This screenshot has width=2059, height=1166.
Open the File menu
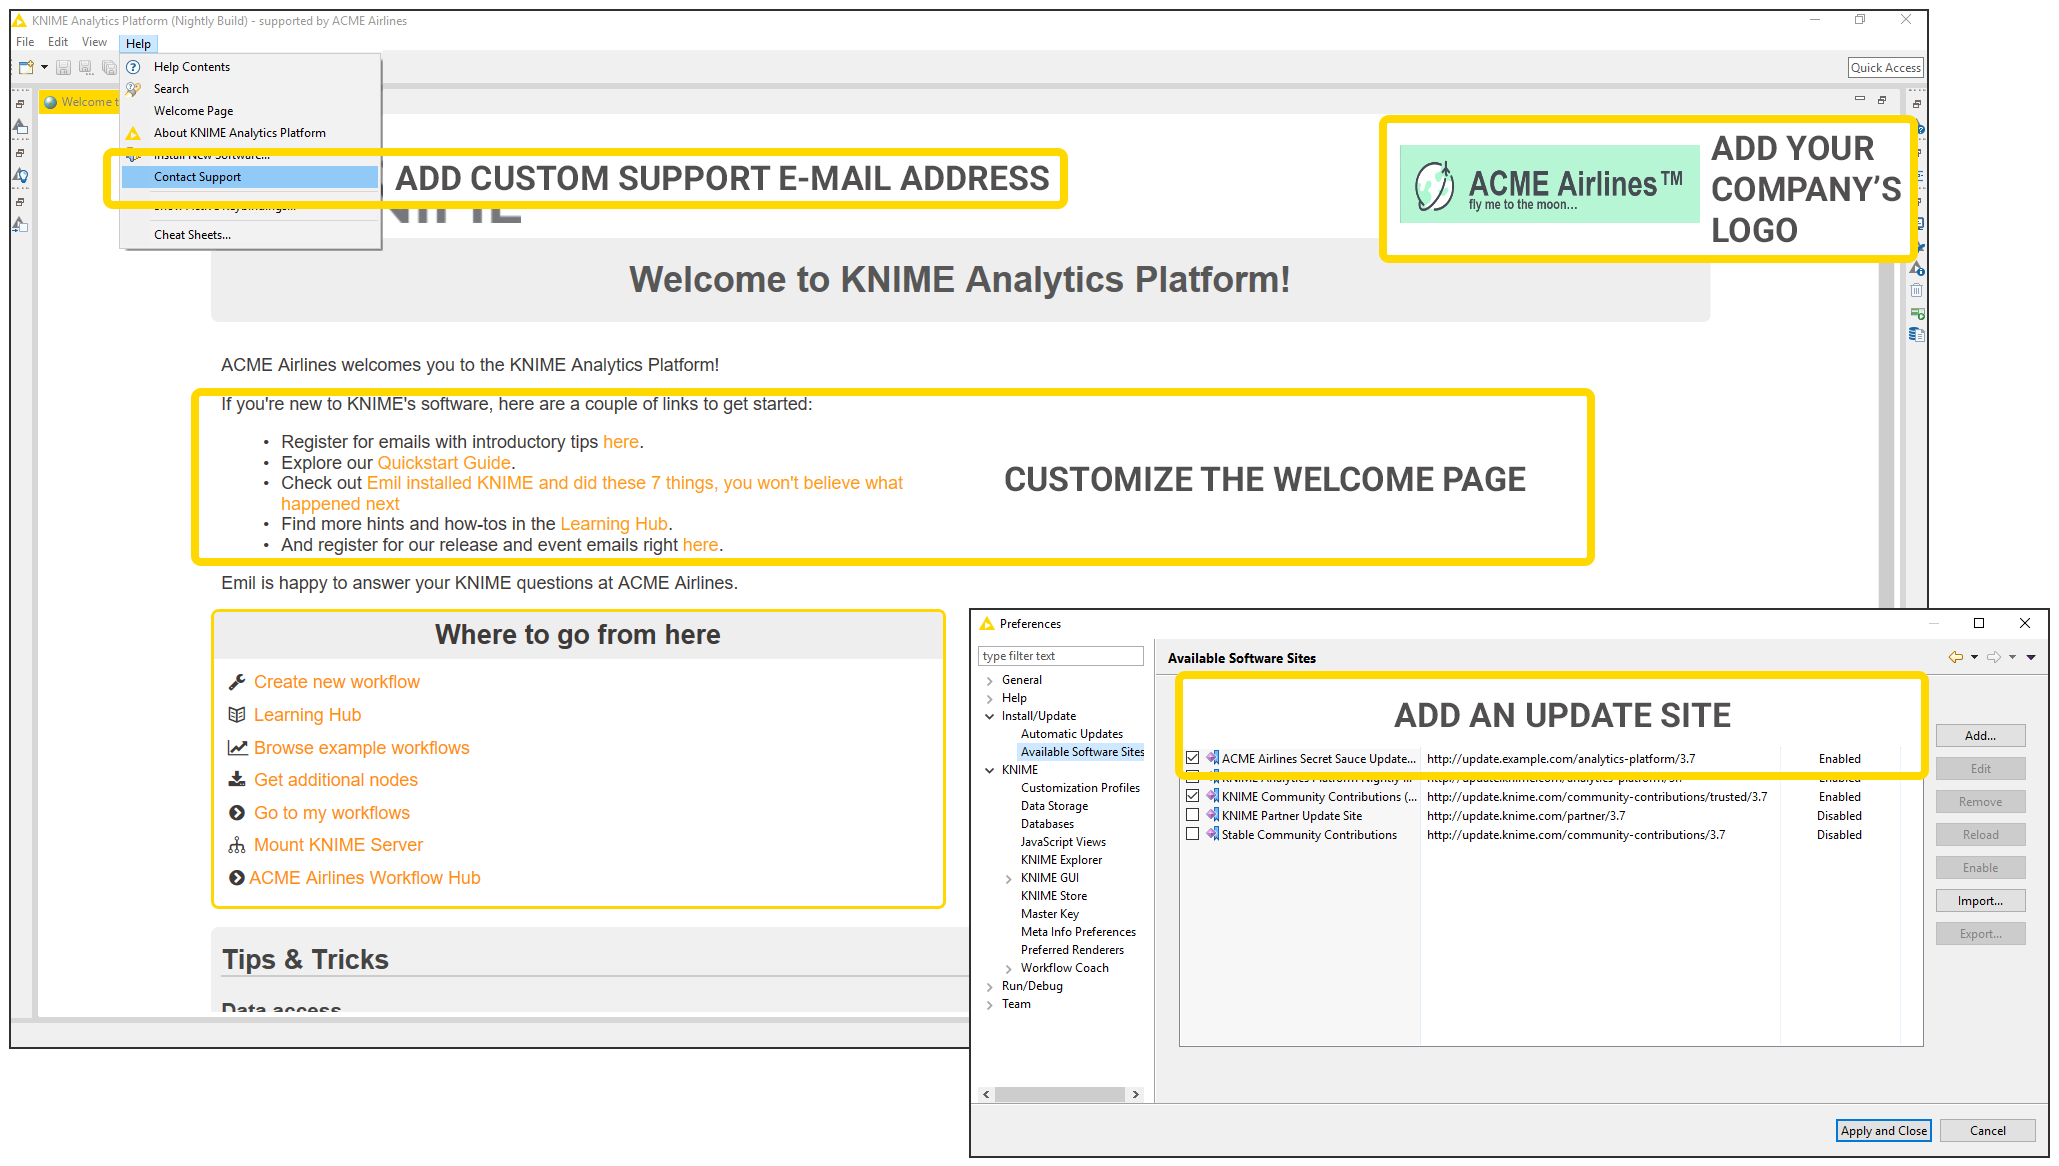point(25,42)
